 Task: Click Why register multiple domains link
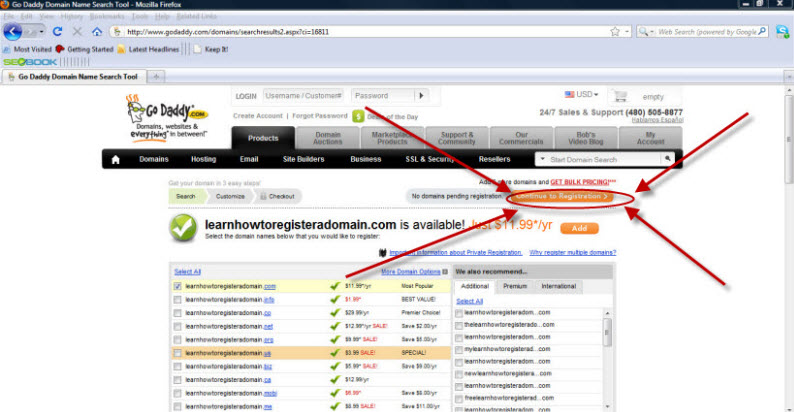[573, 253]
